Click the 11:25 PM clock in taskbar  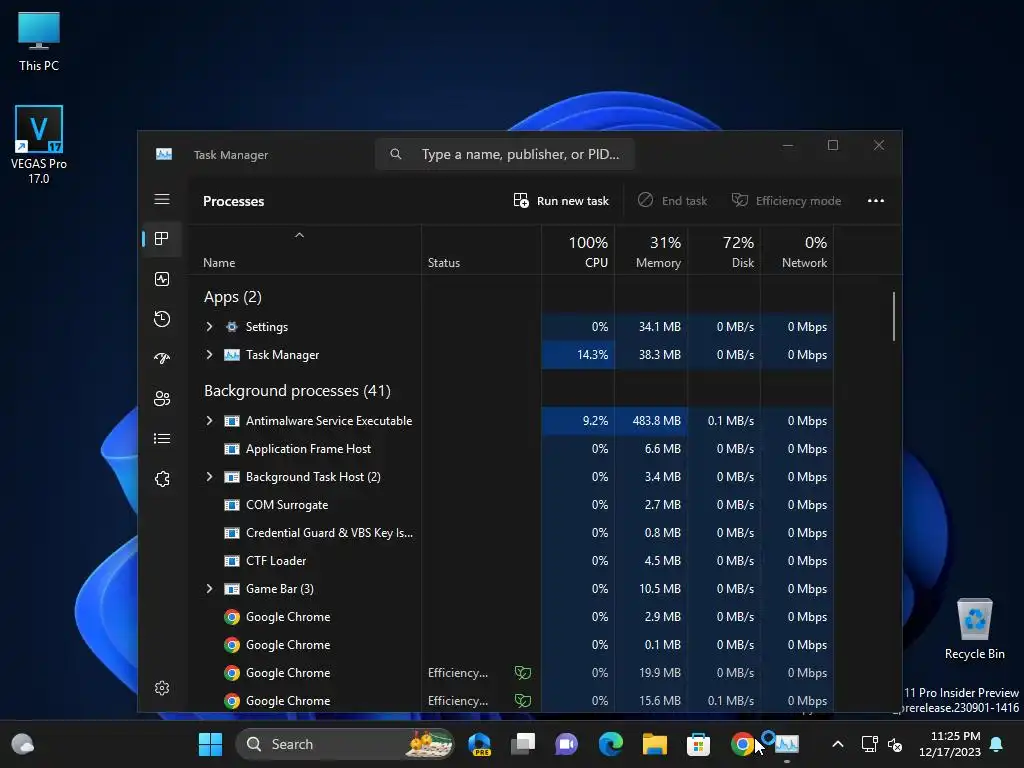coord(950,744)
